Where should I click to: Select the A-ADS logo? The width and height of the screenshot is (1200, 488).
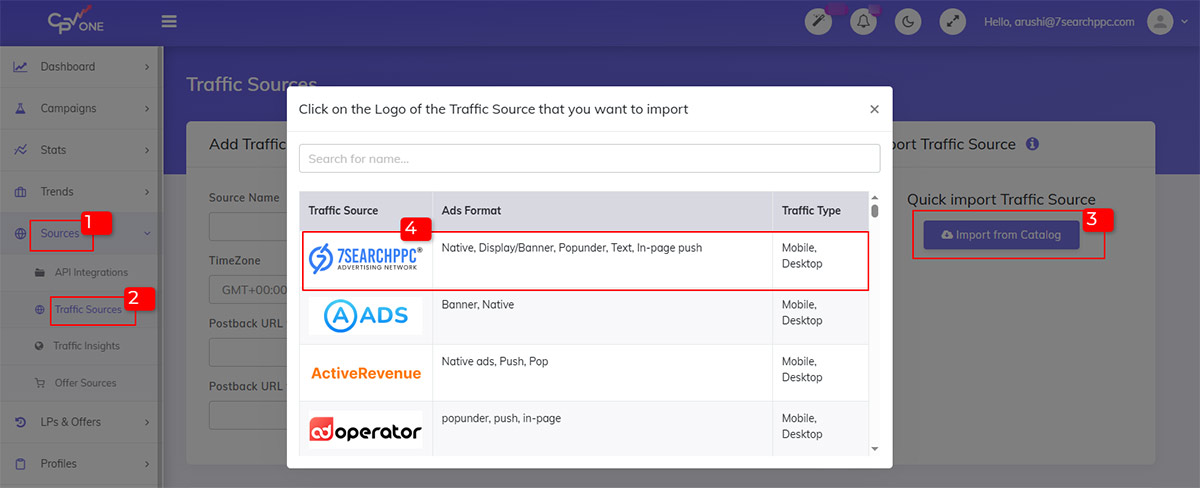coord(365,316)
